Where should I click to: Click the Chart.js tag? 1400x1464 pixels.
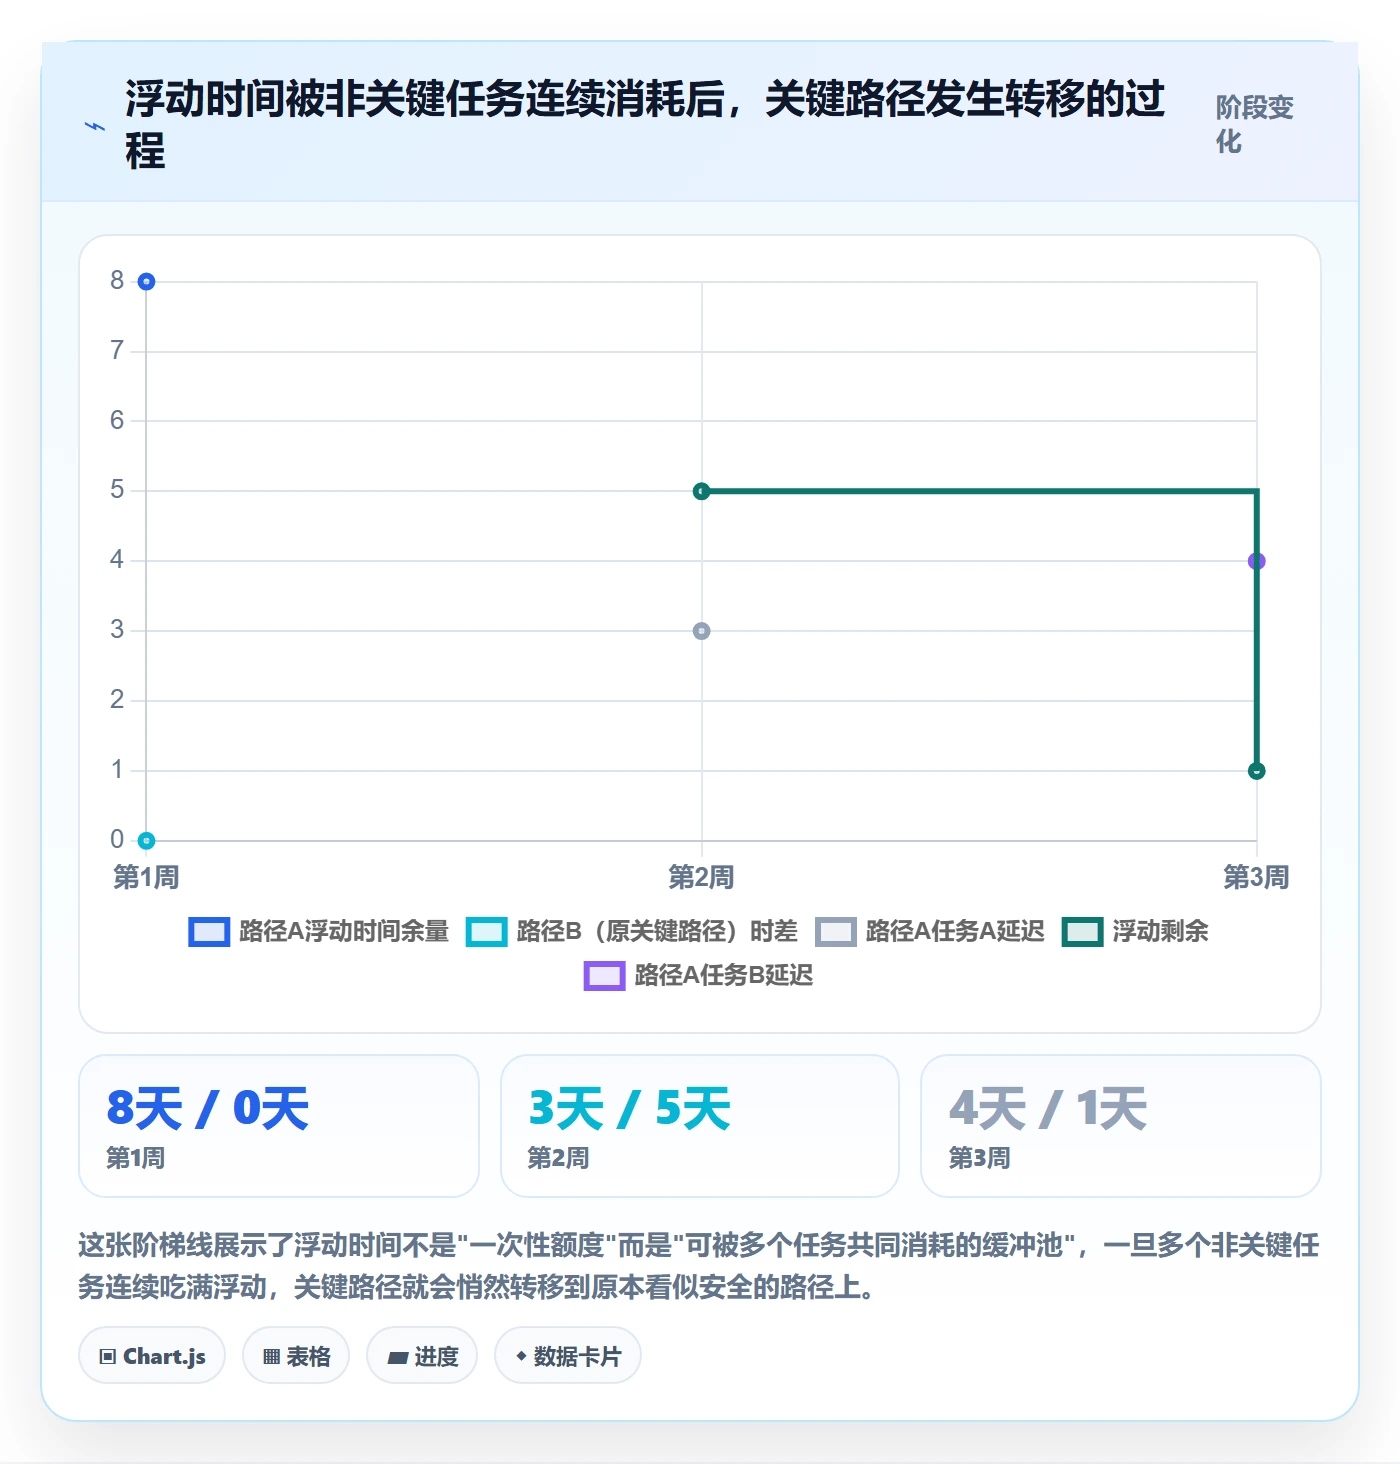152,1356
